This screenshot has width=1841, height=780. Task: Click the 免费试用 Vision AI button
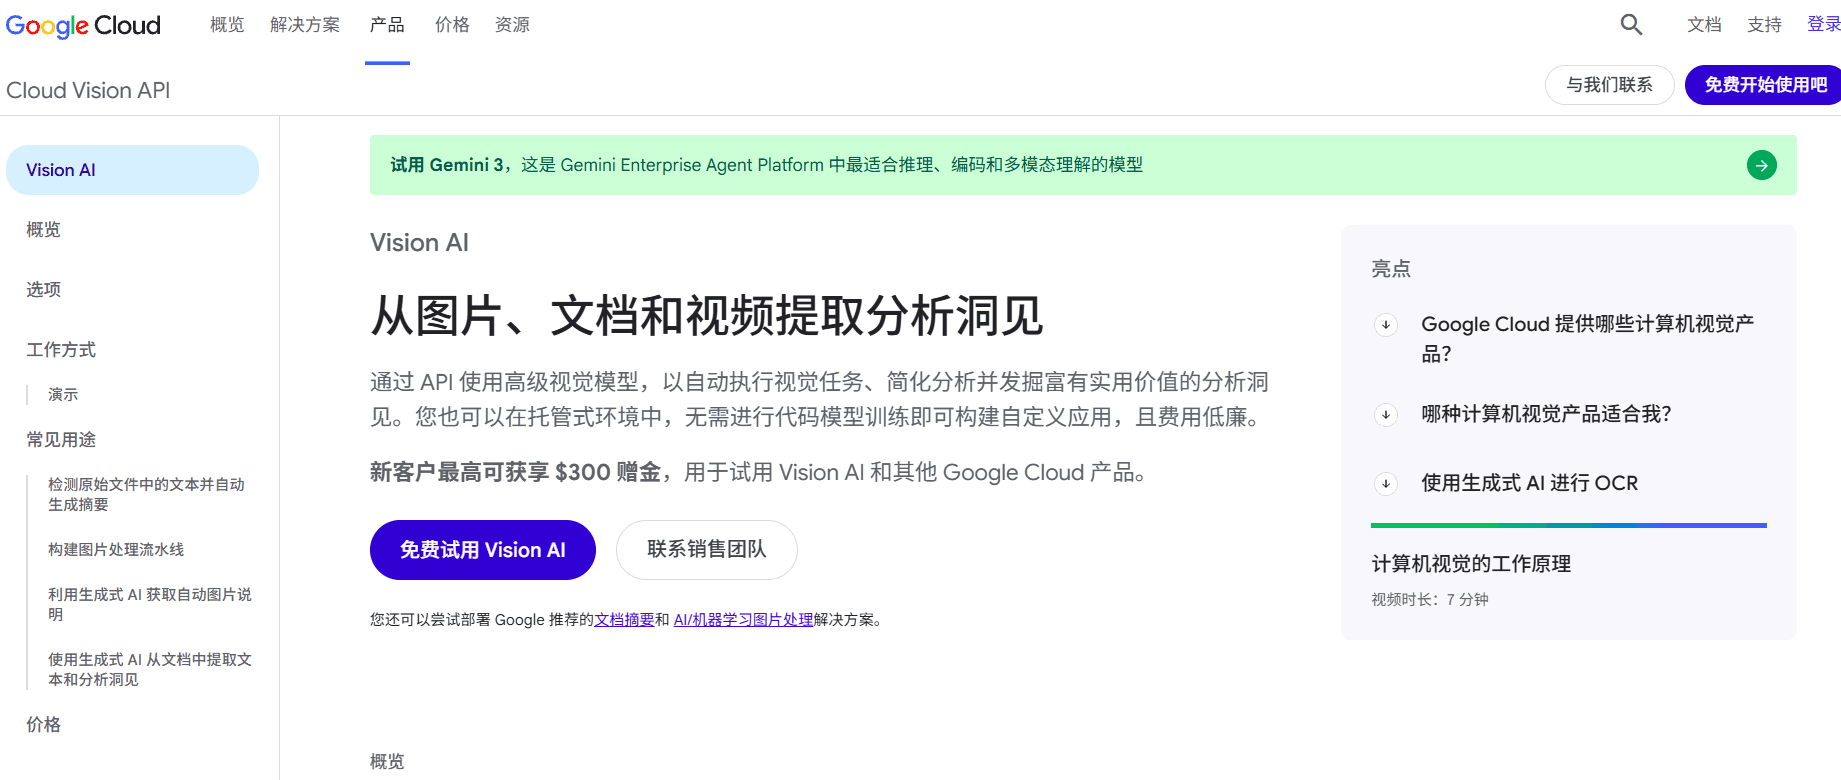pyautogui.click(x=483, y=550)
